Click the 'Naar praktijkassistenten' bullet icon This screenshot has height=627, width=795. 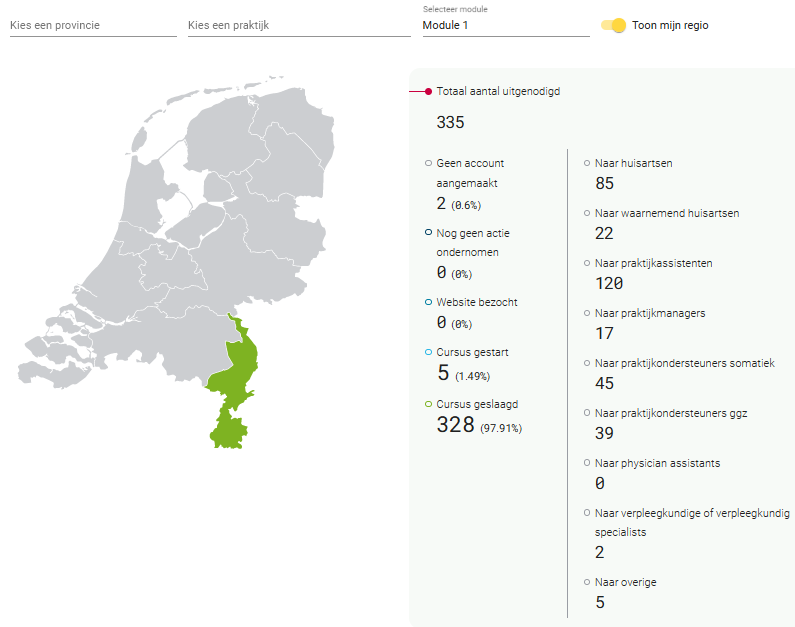587,263
